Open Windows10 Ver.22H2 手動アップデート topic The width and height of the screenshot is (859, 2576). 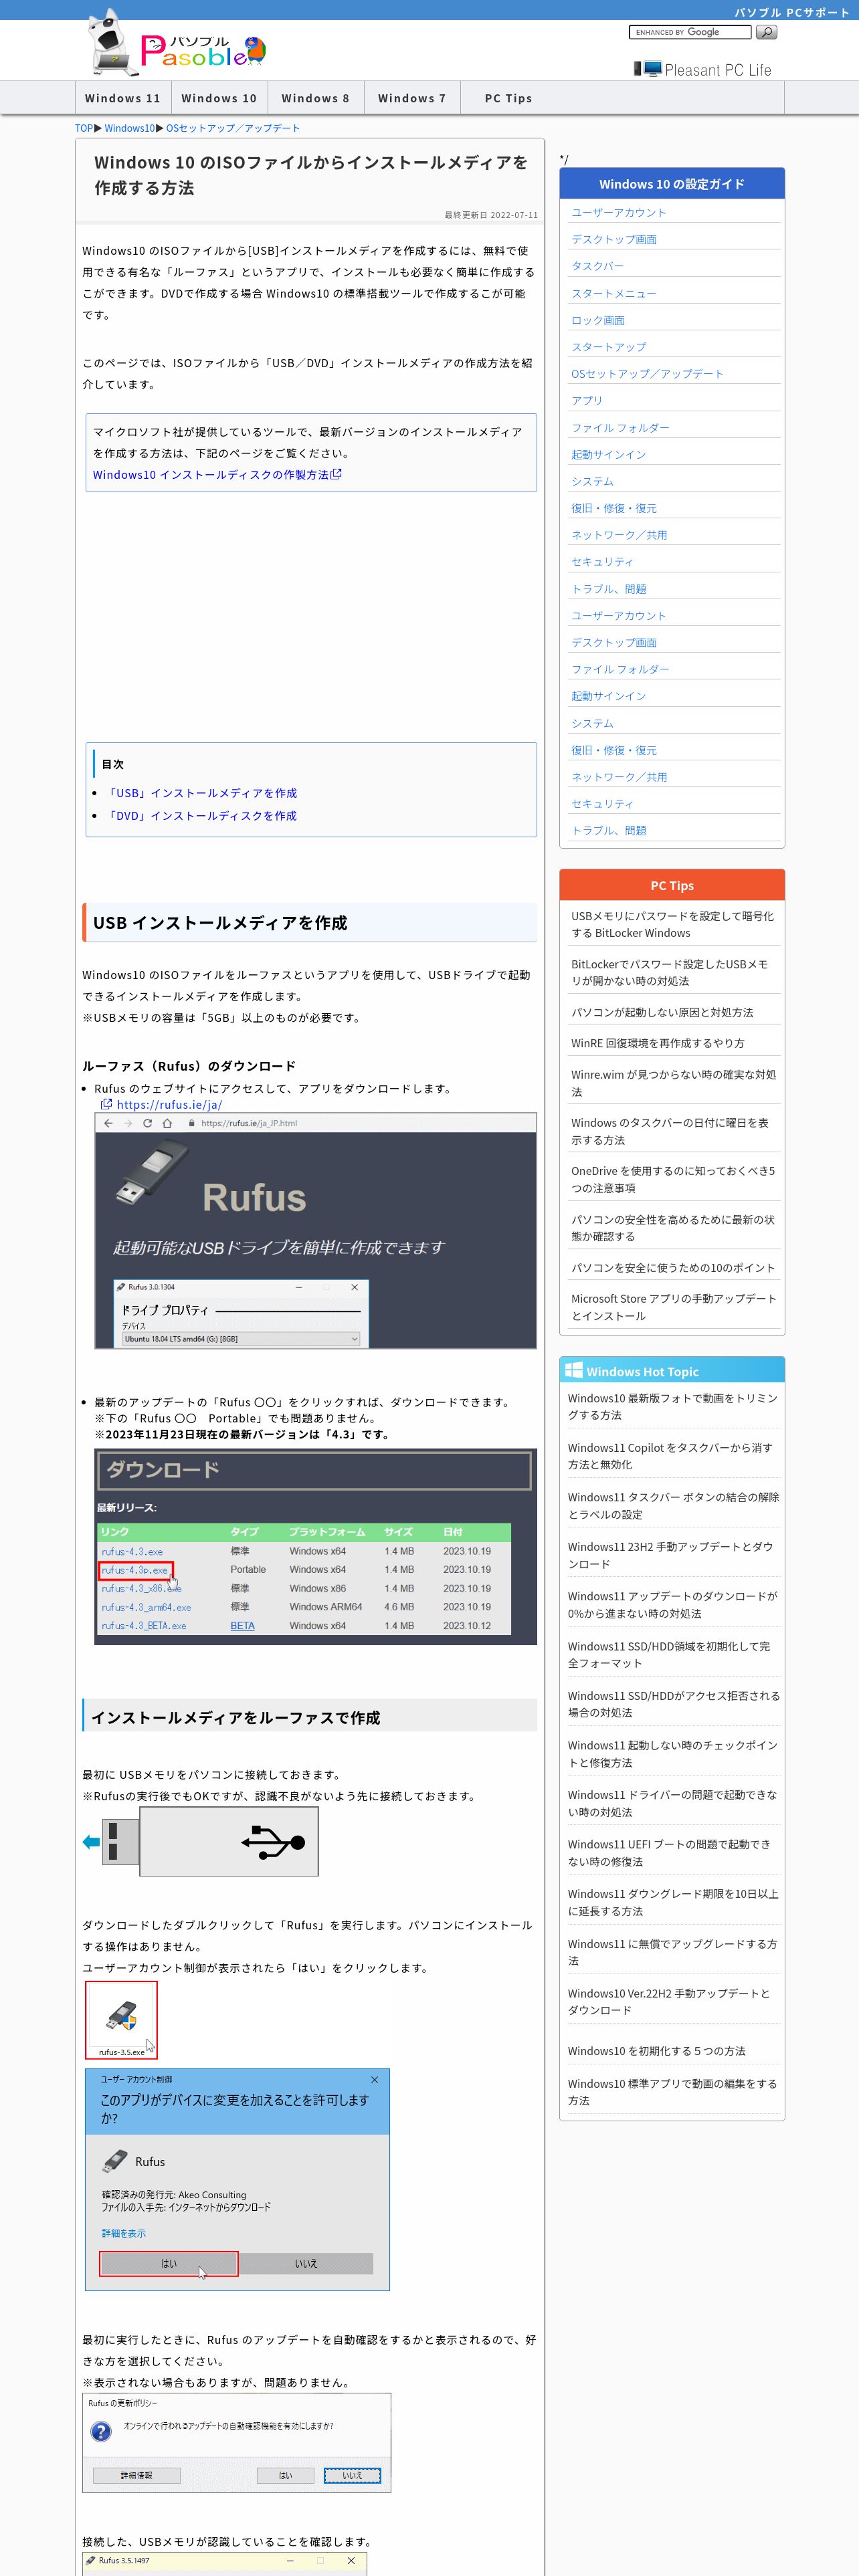tap(669, 2002)
